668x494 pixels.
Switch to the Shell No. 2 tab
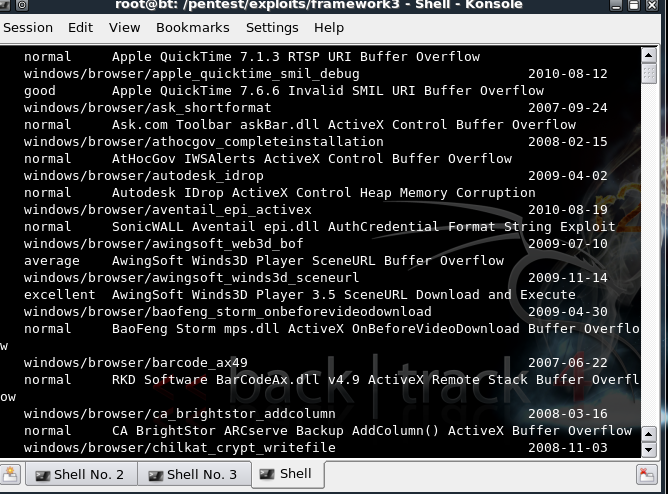click(81, 474)
